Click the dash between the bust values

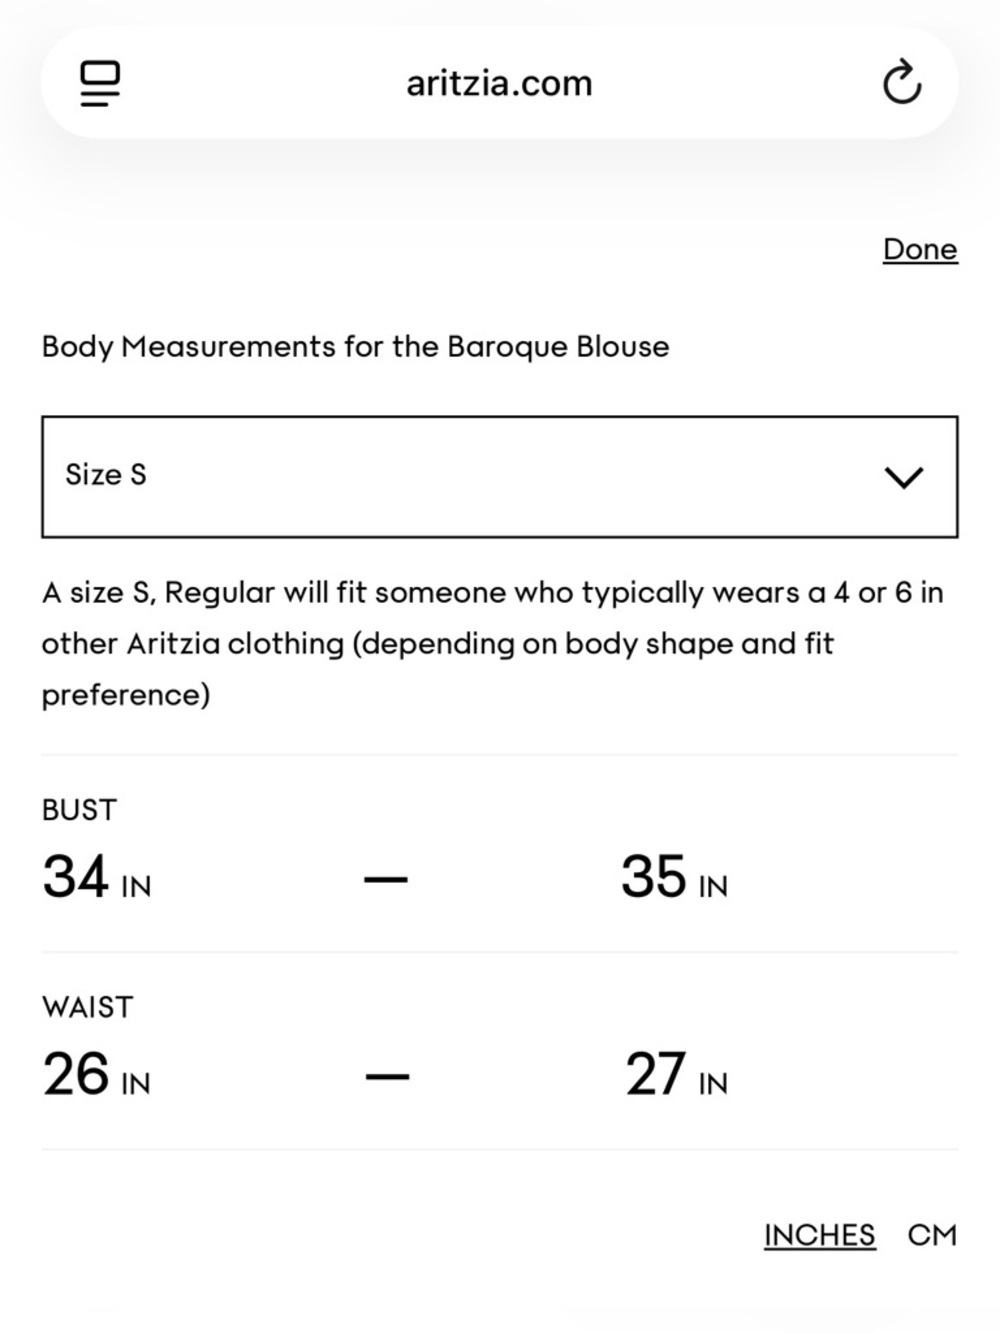(386, 880)
